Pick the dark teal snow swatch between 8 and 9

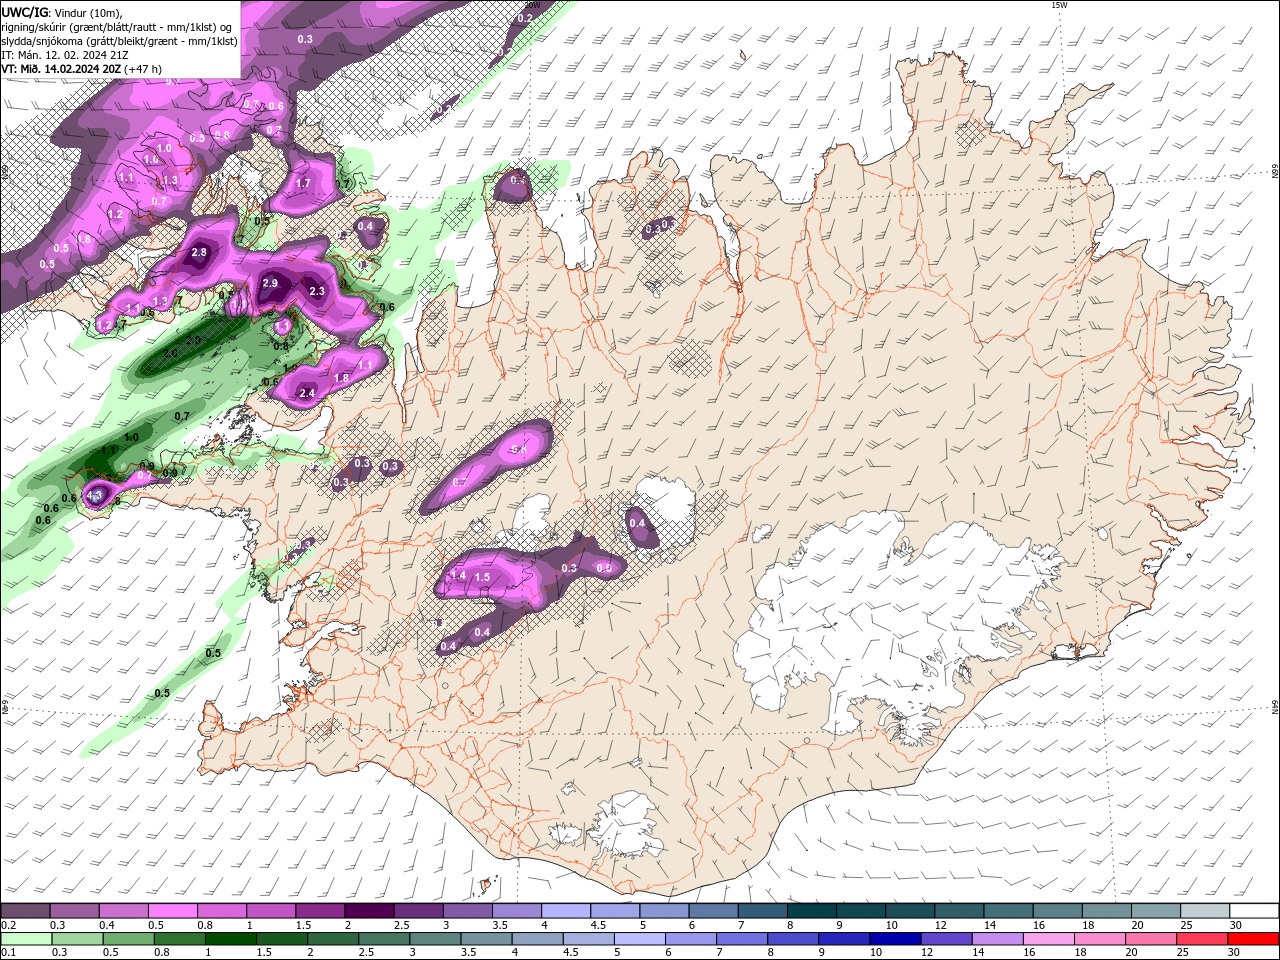[811, 911]
